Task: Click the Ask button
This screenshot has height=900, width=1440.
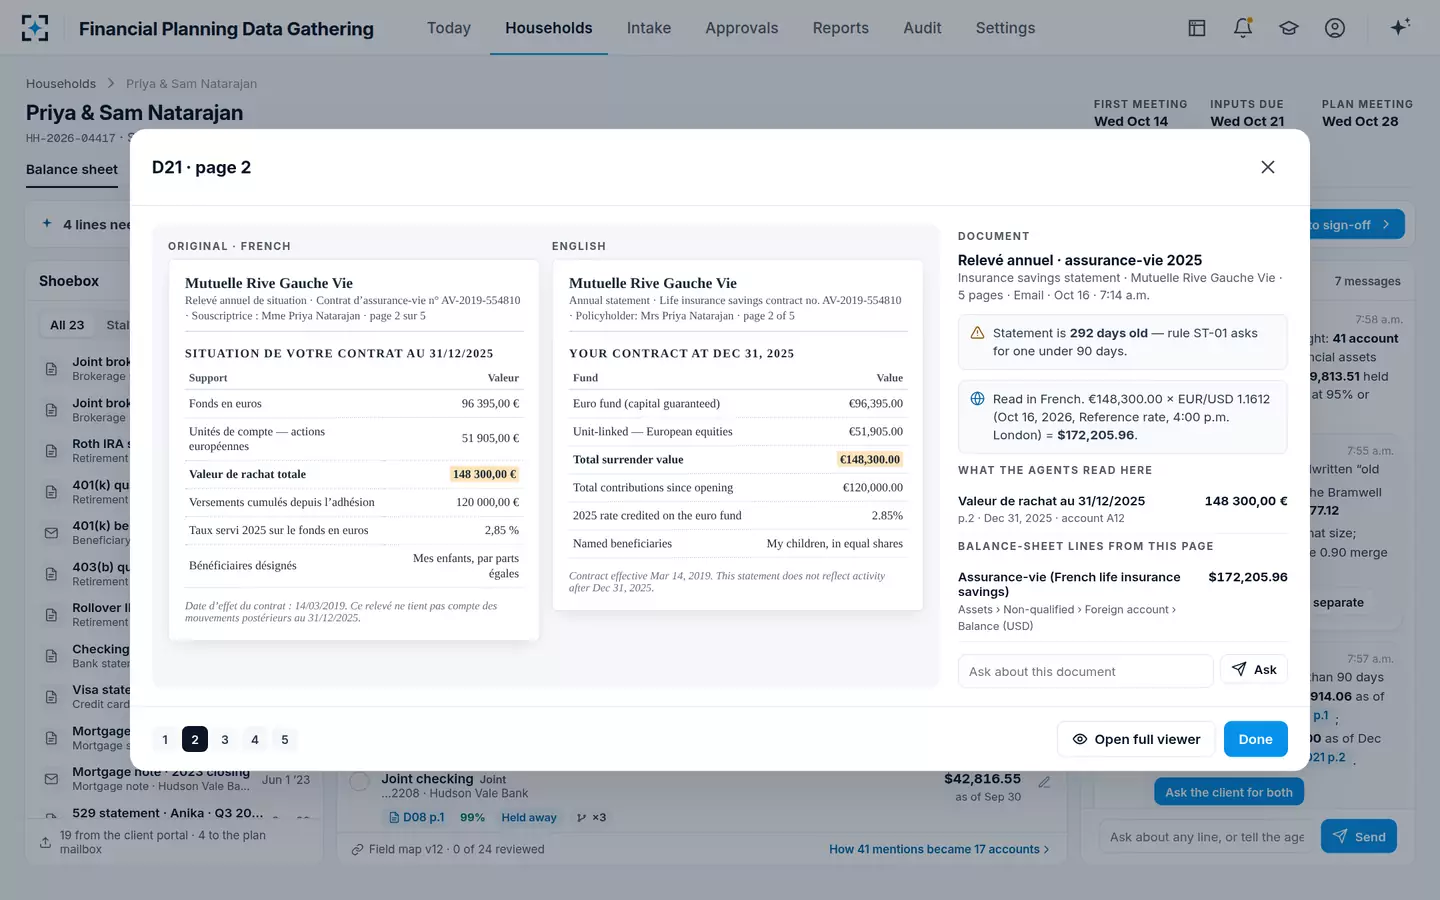Action: point(1254,670)
